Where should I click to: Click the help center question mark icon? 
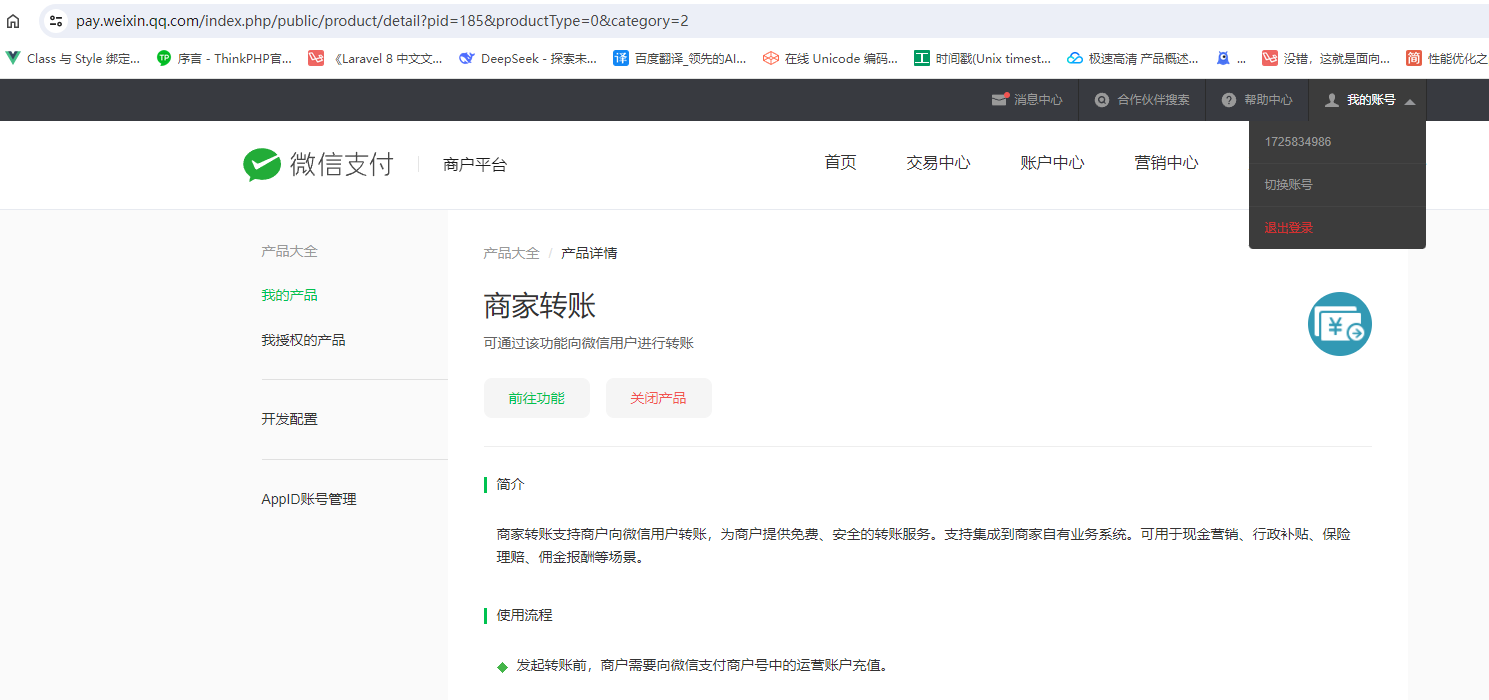point(1228,100)
